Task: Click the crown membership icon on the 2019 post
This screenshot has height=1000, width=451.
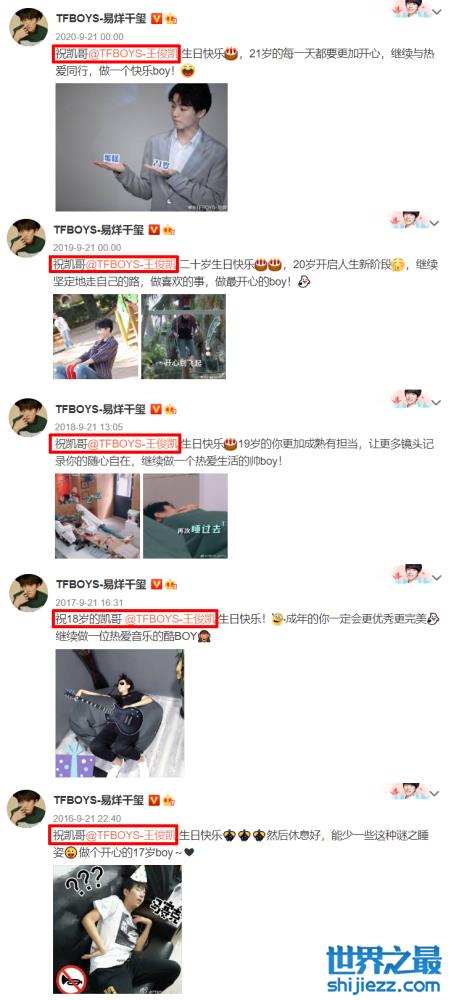Action: [170, 230]
